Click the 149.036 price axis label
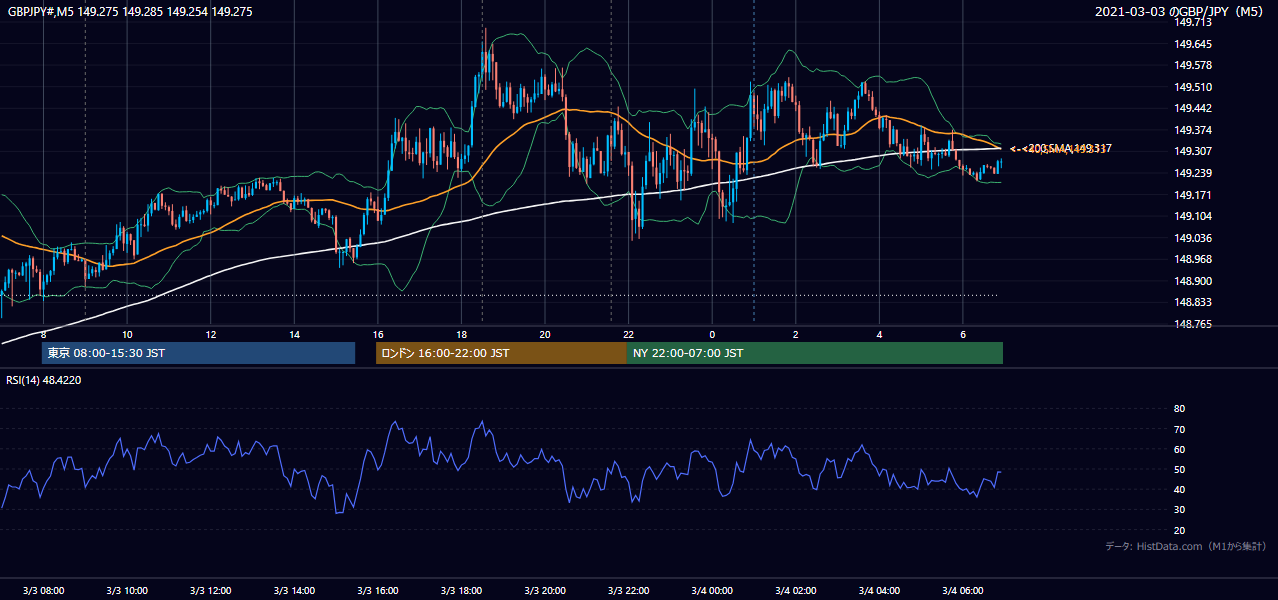The image size is (1278, 600). point(1193,238)
